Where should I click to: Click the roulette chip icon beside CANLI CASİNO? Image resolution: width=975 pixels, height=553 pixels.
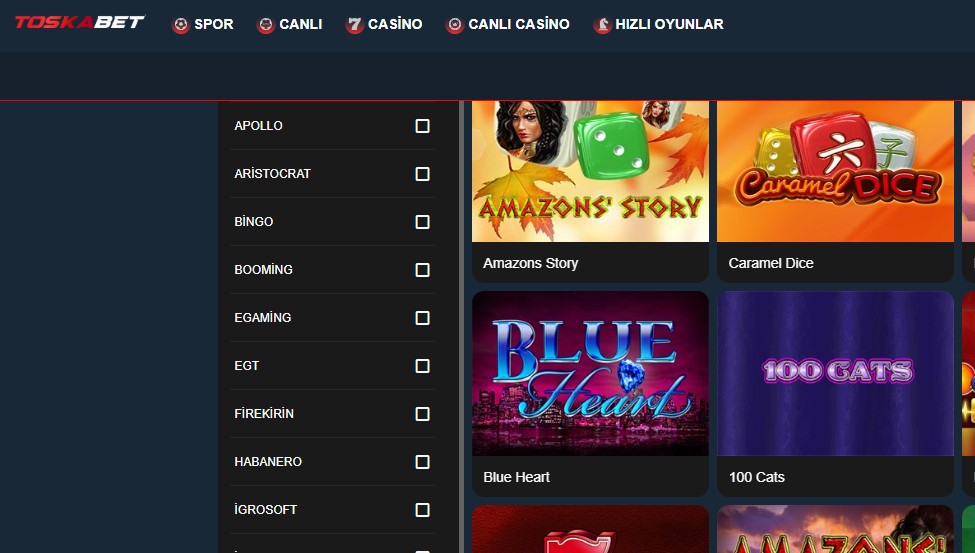coord(455,25)
